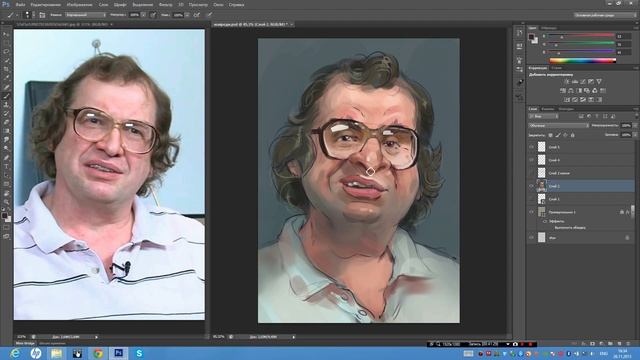
Task: Hide the selected Слой 2 layer
Action: click(531, 186)
